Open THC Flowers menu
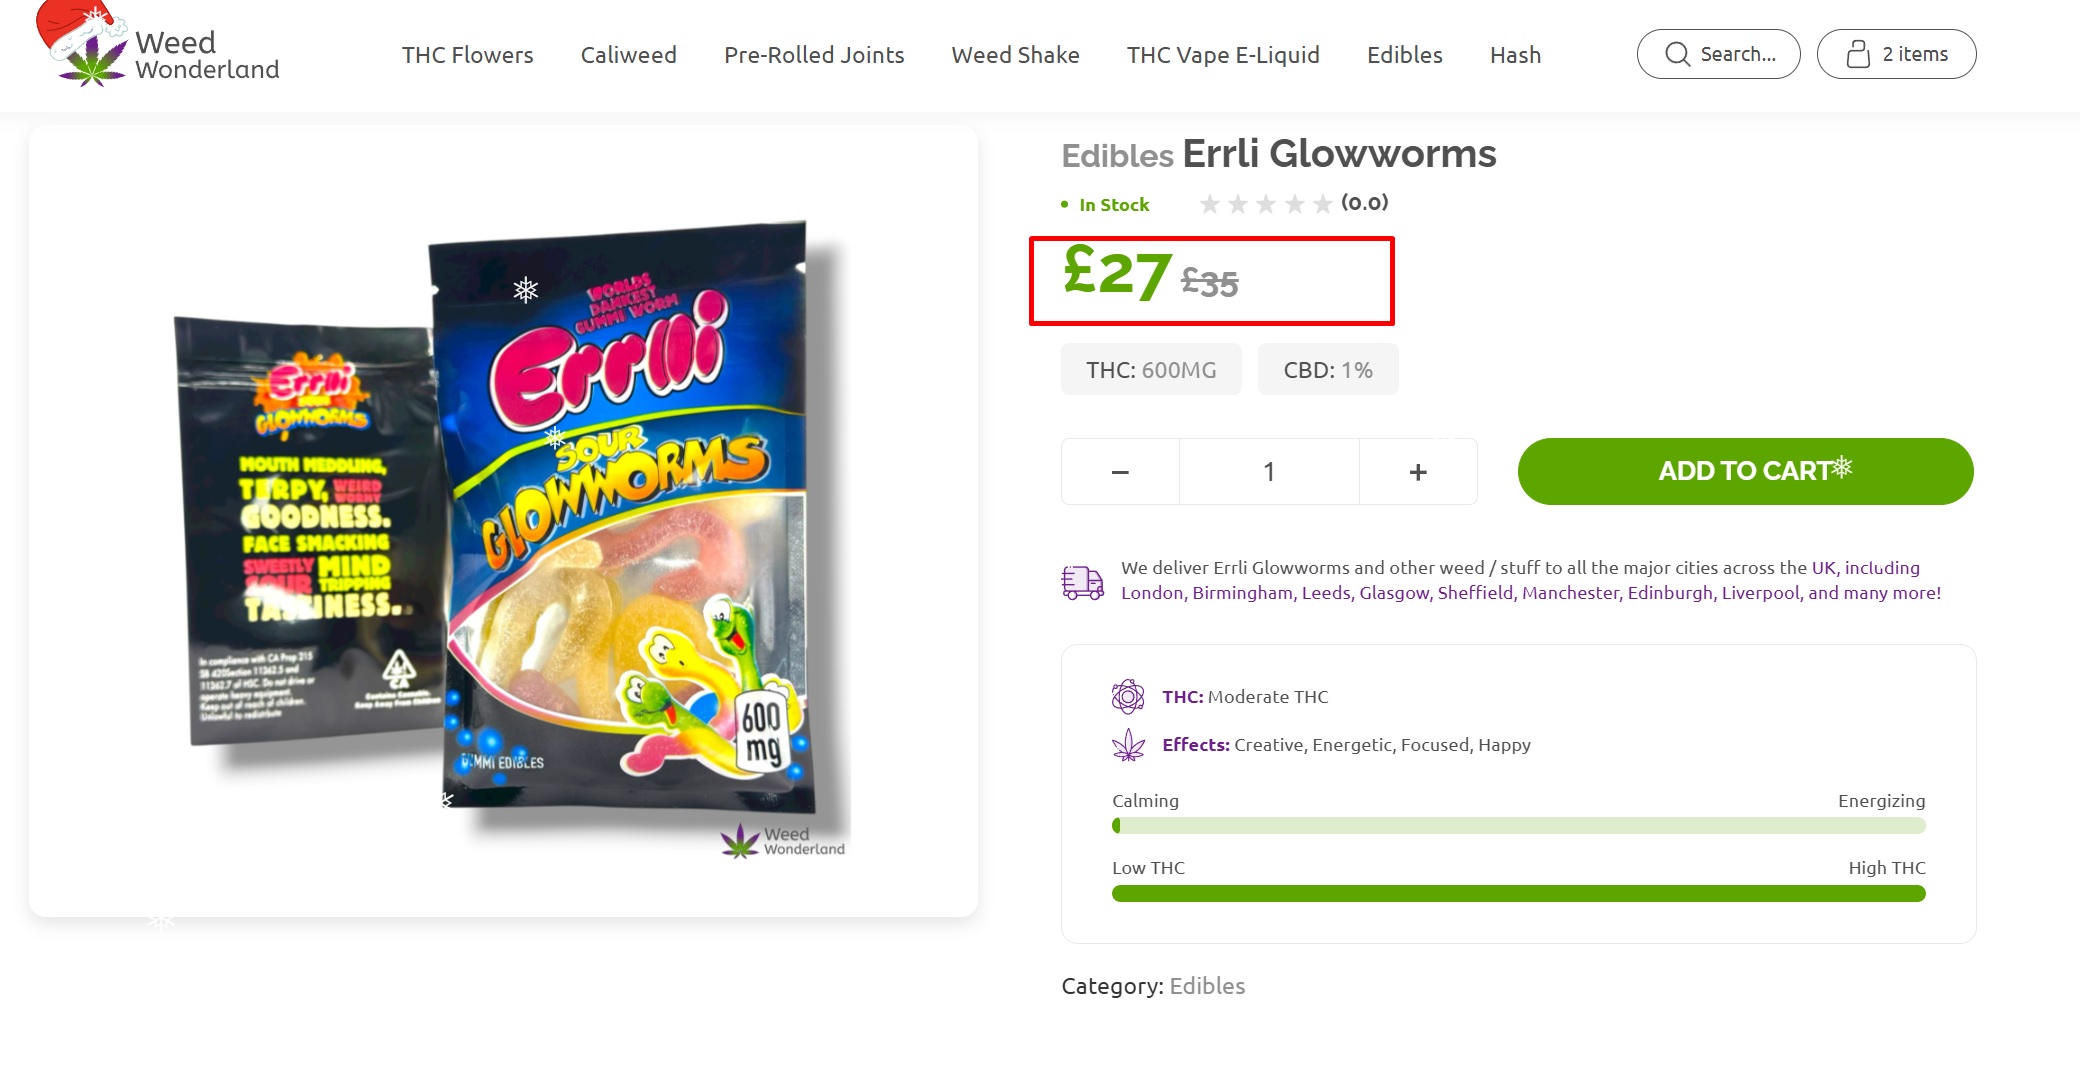The height and width of the screenshot is (1078, 2080). click(467, 55)
